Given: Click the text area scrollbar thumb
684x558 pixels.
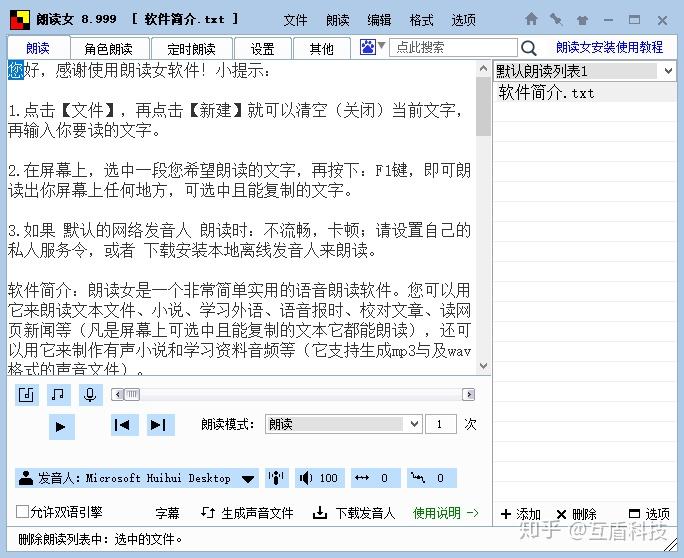Looking at the screenshot, I should pyautogui.click(x=483, y=106).
